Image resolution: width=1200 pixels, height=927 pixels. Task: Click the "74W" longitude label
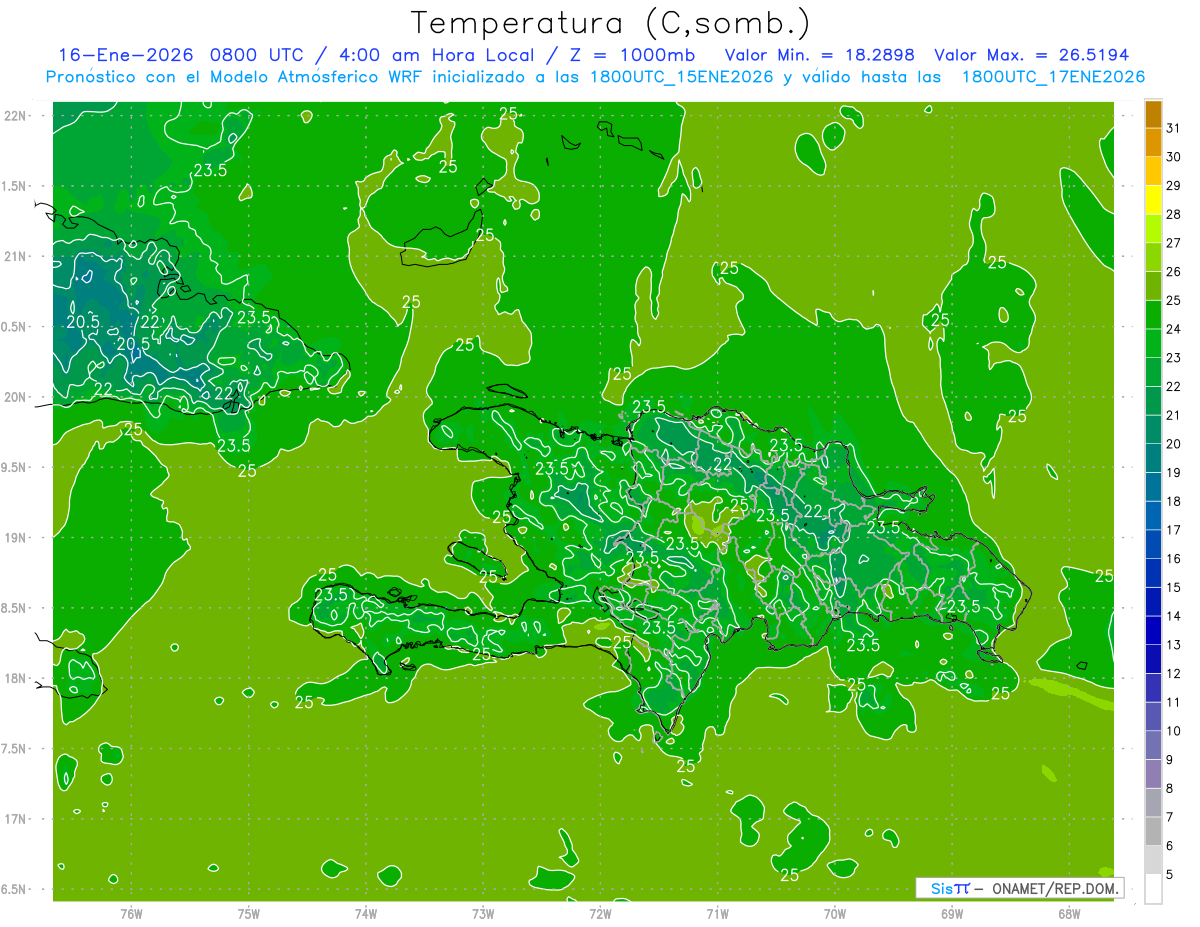[x=365, y=914]
